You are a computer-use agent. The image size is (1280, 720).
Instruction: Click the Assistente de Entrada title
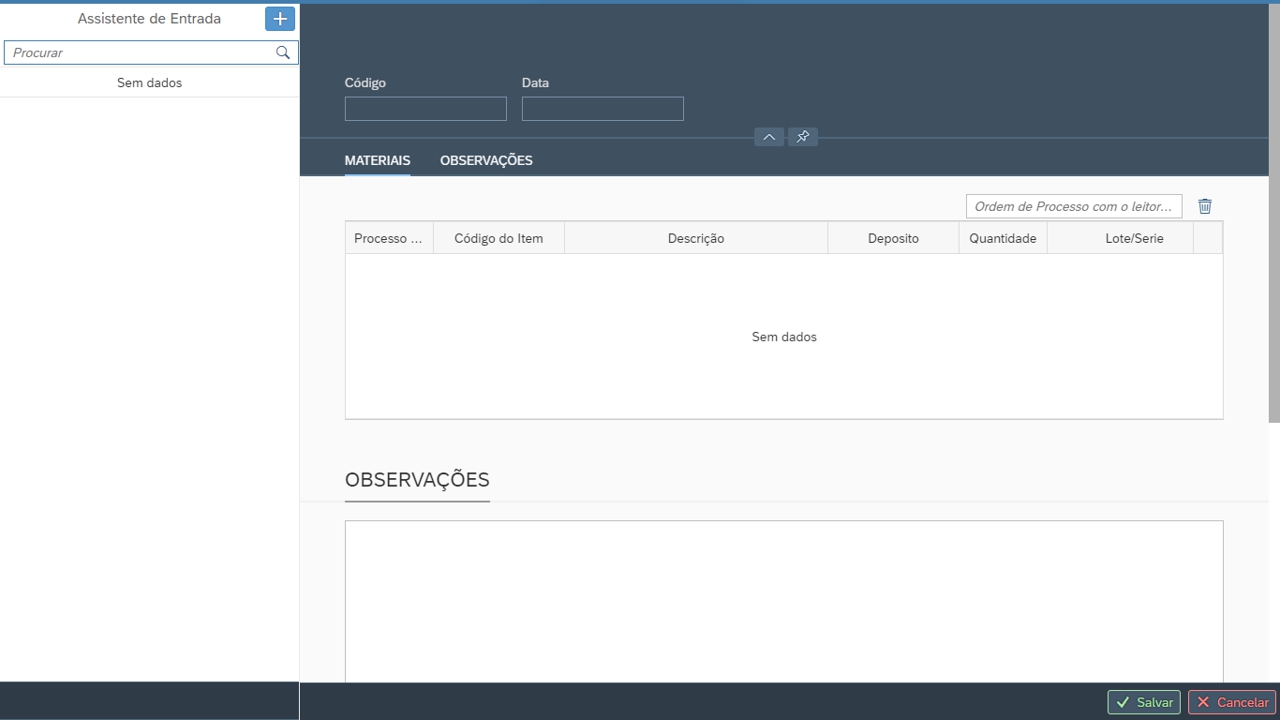pos(149,18)
